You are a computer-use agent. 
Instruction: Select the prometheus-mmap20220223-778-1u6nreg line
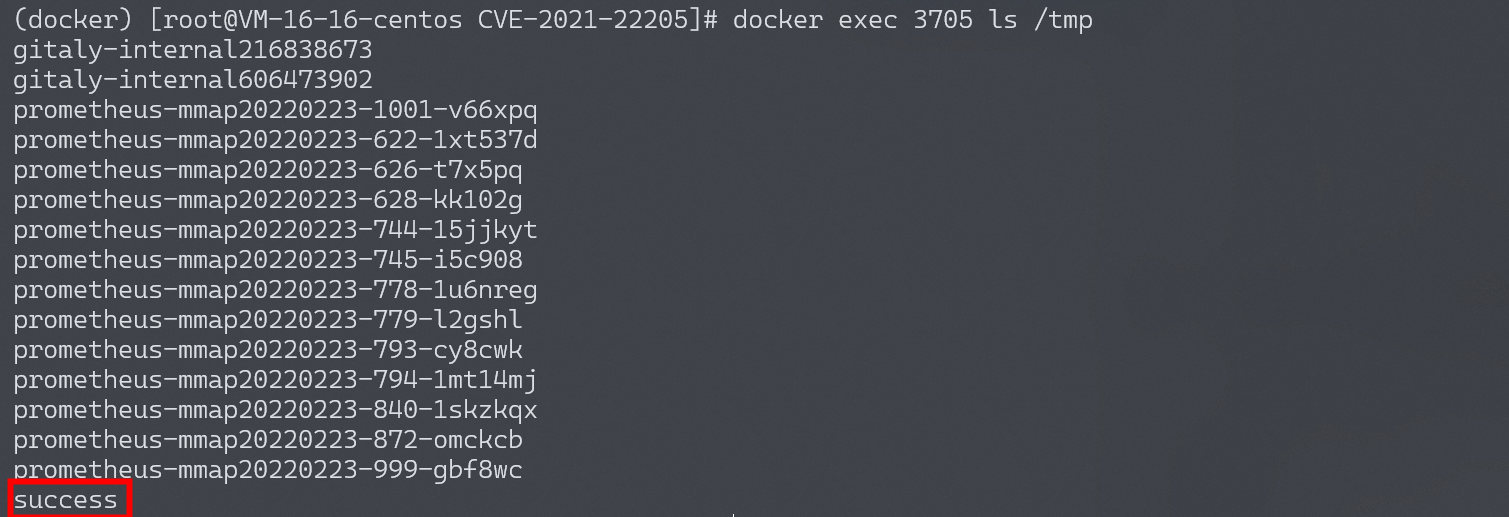click(275, 290)
